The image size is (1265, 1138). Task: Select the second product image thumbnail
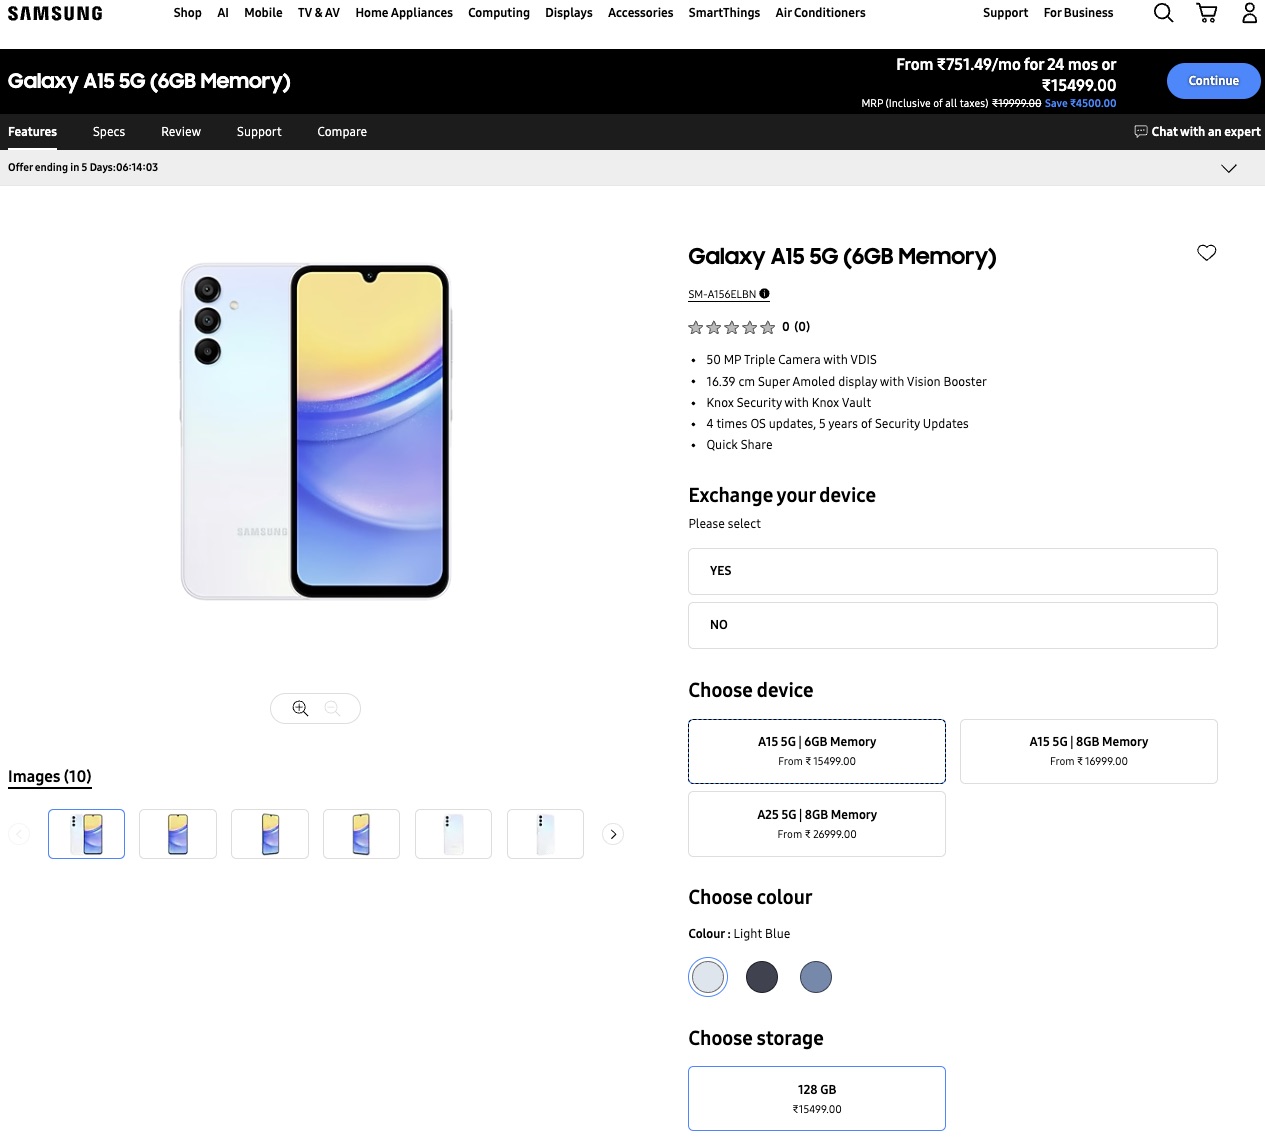178,834
